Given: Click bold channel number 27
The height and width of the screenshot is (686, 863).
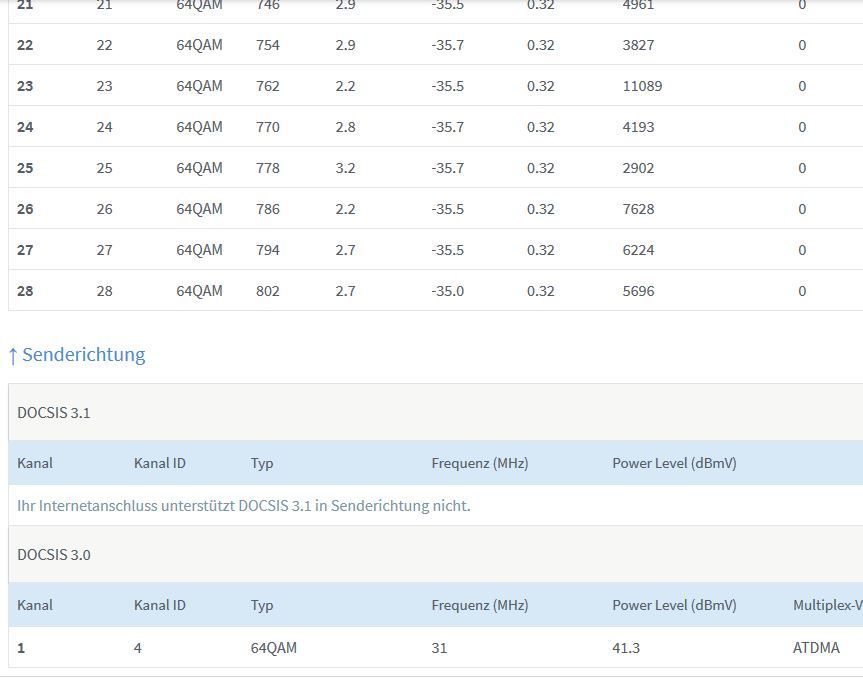Looking at the screenshot, I should pos(25,250).
